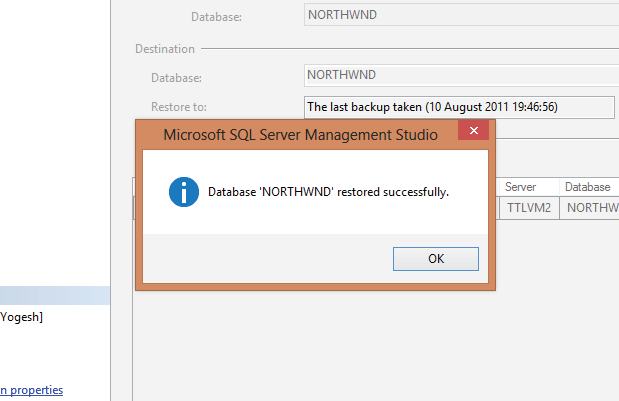Image resolution: width=619 pixels, height=401 pixels.
Task: Click OK to dismiss the restore dialog
Action: click(x=435, y=259)
